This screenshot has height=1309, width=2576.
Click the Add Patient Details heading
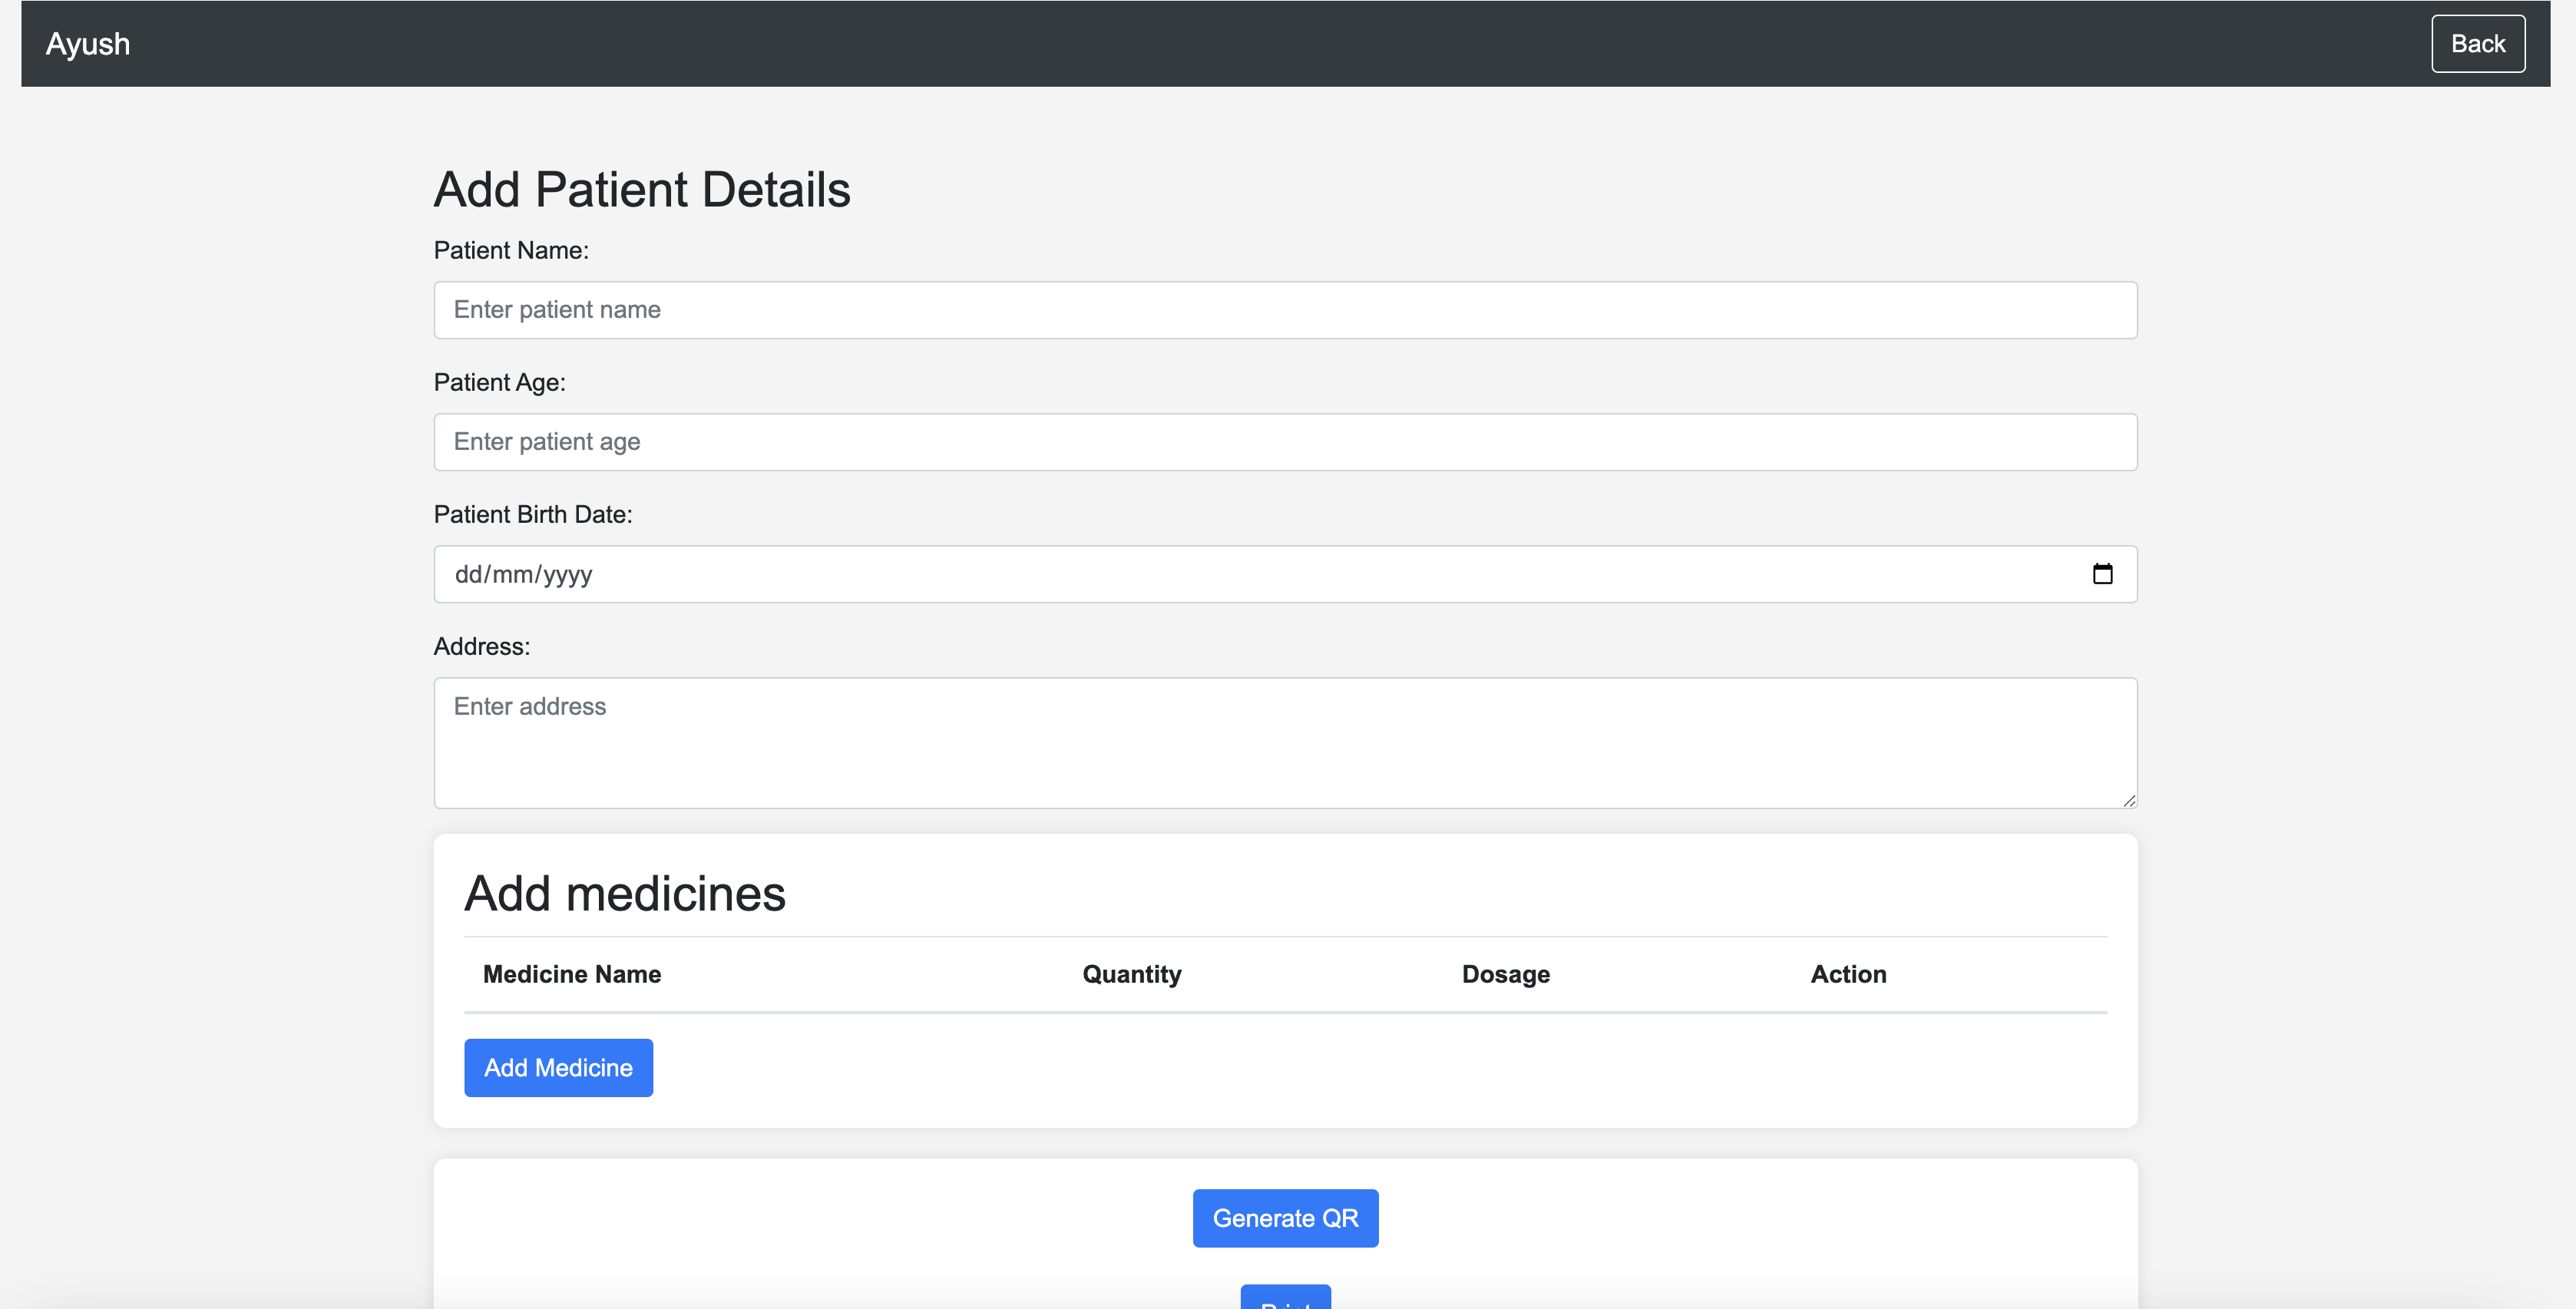642,190
